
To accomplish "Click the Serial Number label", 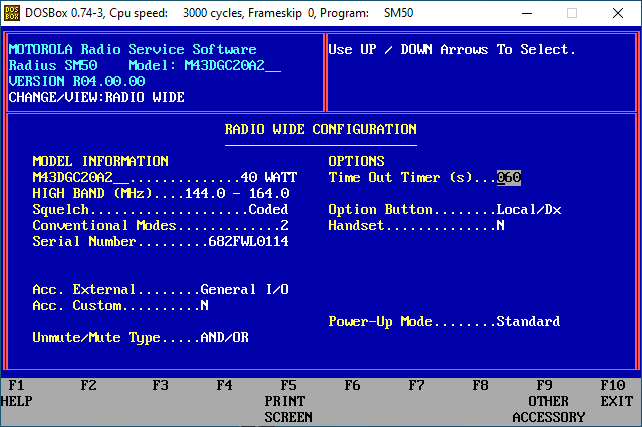I will [x=84, y=242].
